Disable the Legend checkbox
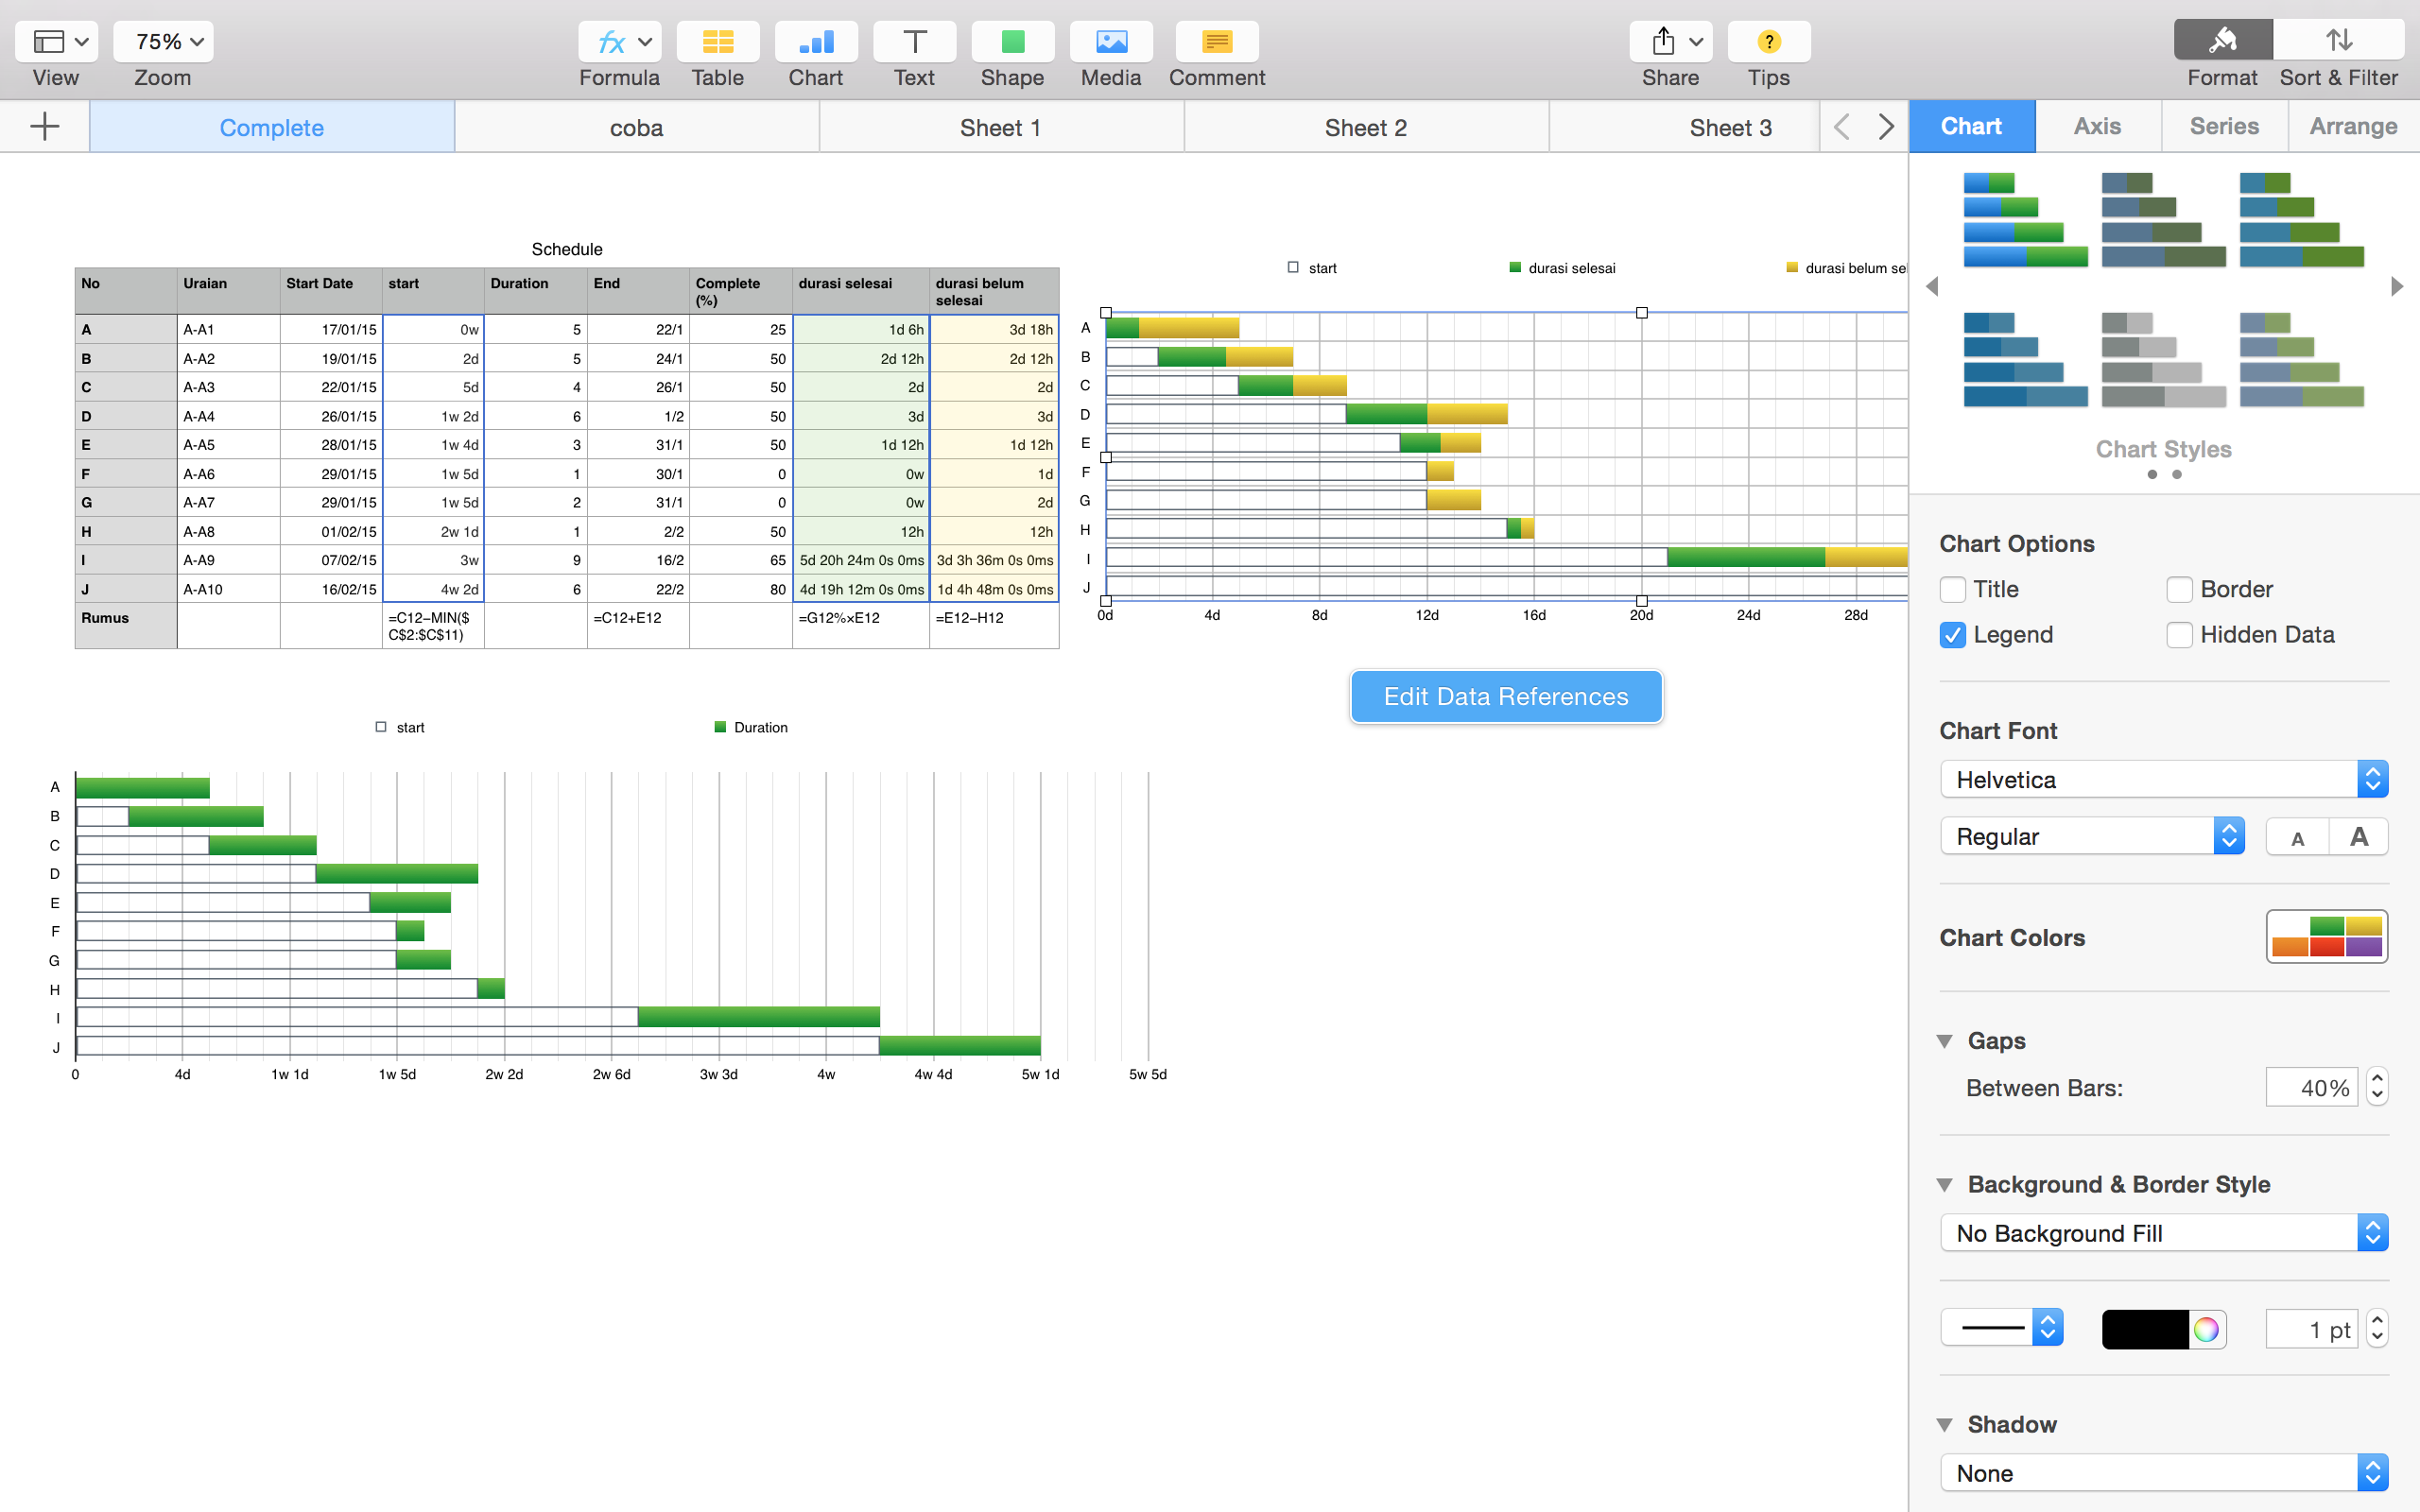The image size is (2420, 1512). (x=1953, y=634)
